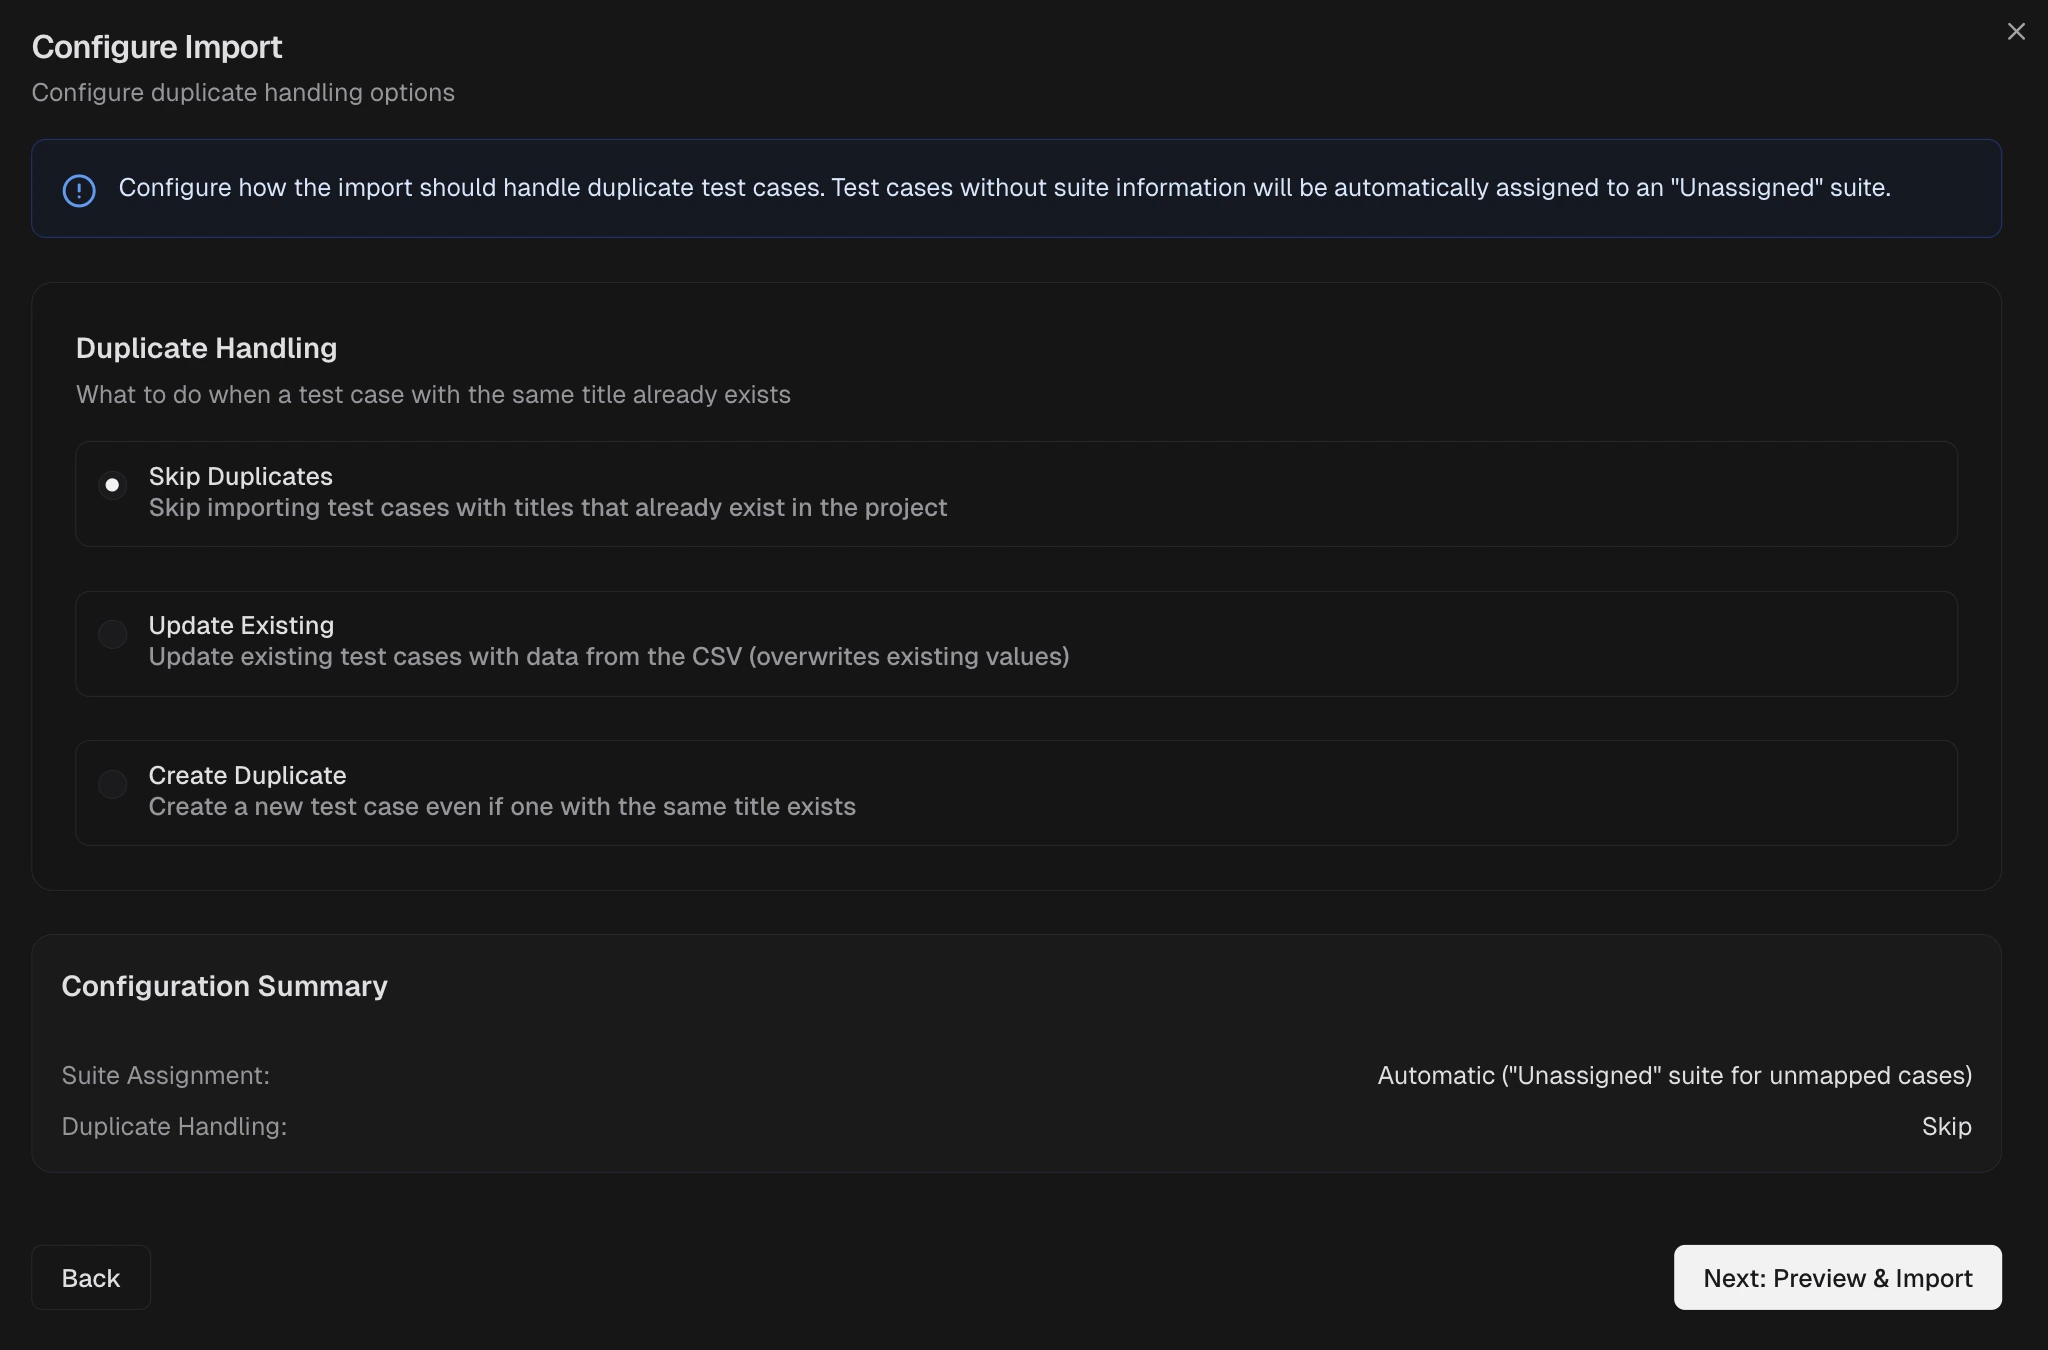Click the Create Duplicate radio circle

(113, 784)
